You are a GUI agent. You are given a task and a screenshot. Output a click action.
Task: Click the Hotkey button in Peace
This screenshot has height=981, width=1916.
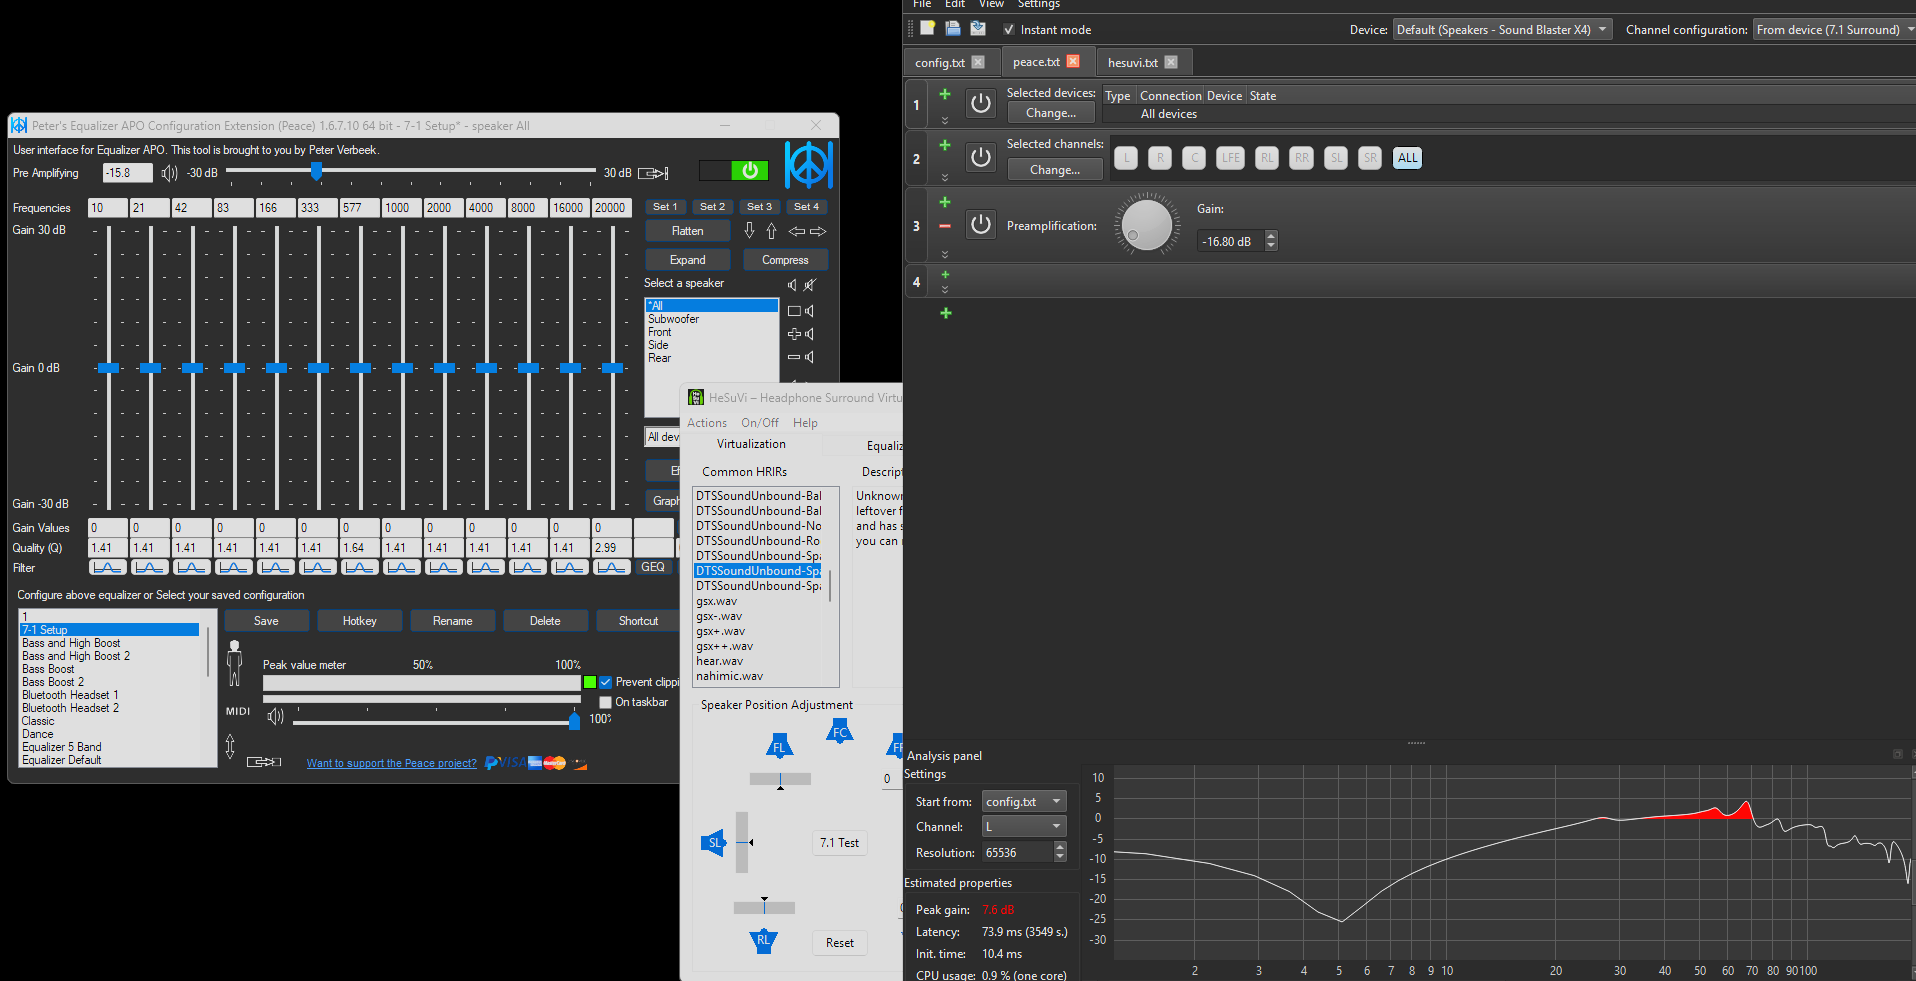tap(360, 621)
